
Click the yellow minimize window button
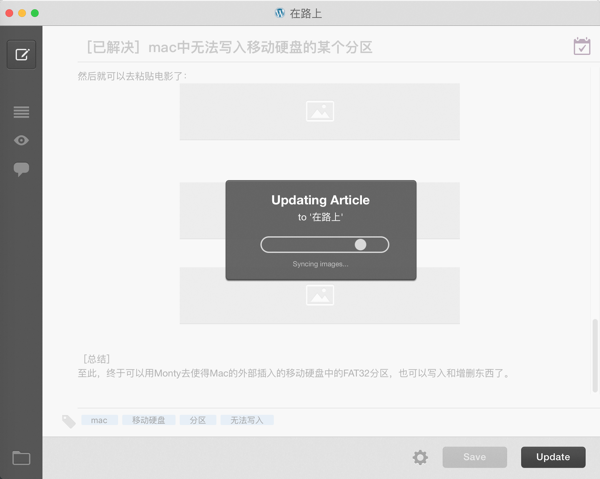(22, 13)
